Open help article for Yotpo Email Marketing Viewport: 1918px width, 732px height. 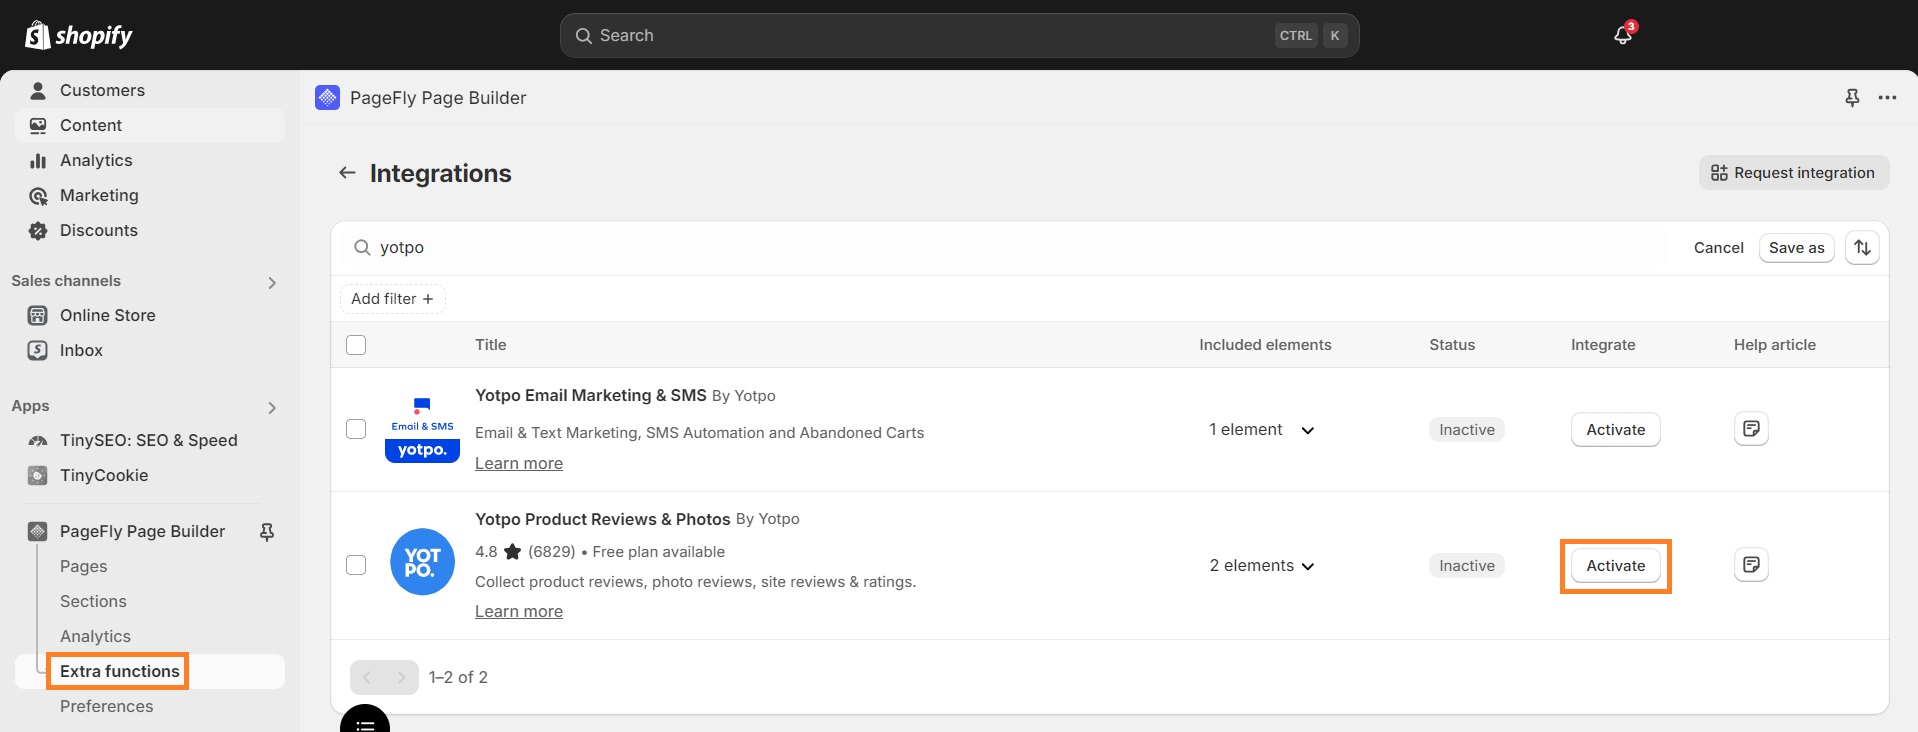point(1751,429)
